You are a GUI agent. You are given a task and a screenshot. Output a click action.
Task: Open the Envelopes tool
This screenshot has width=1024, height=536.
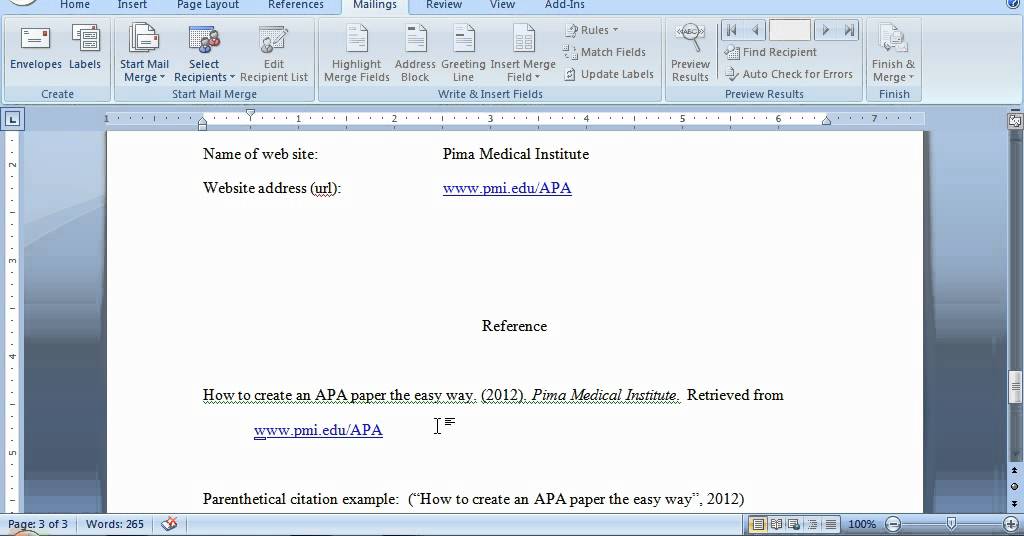(36, 47)
